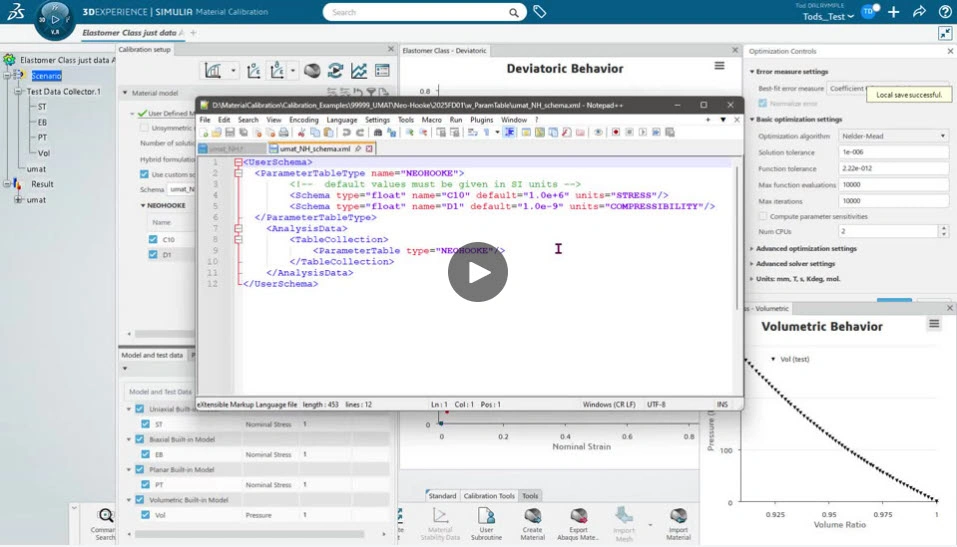Select Test Data Collector.1 in the tree
Screen dimensions: 957x547
coord(63,92)
